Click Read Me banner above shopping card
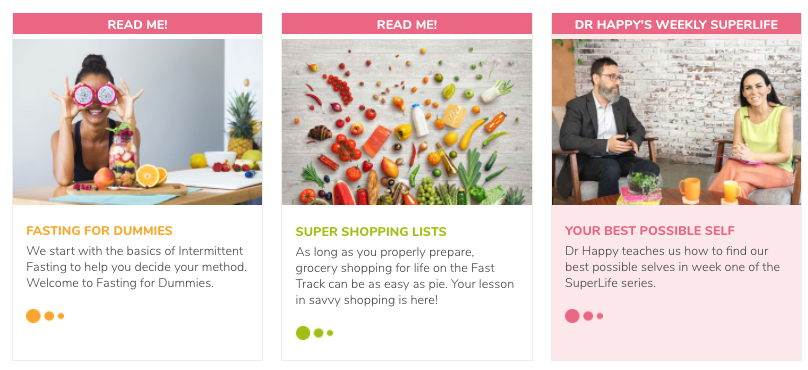The width and height of the screenshot is (808, 370). click(x=407, y=24)
